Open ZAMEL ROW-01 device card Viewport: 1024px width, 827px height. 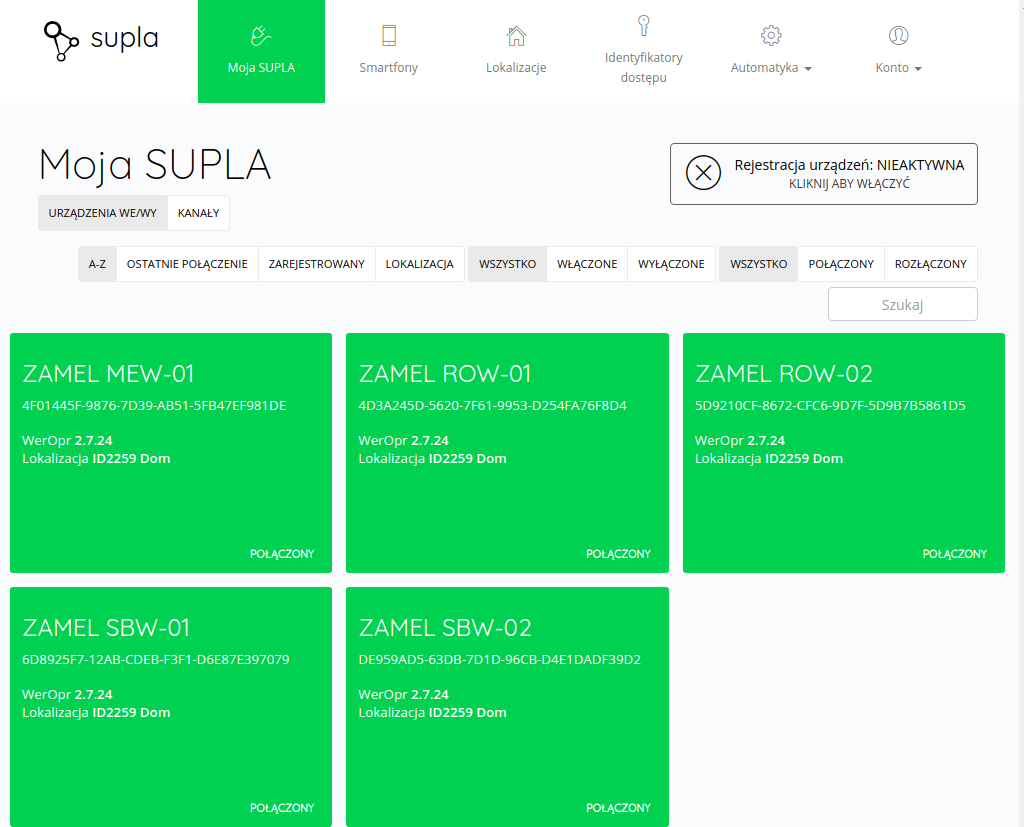(x=507, y=453)
